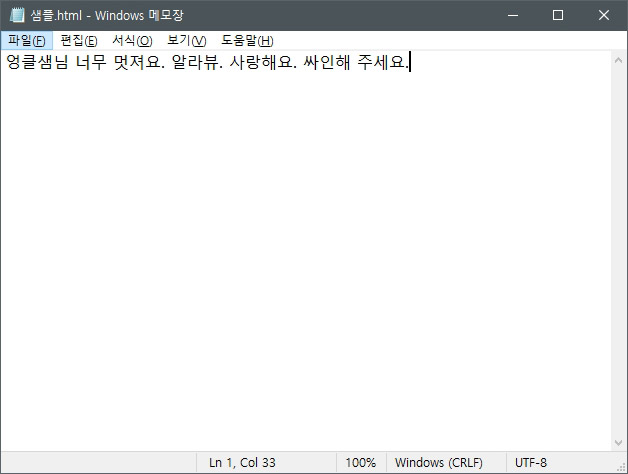This screenshot has height=474, width=628.
Task: Click the Notepad icon in title bar
Action: pos(17,15)
